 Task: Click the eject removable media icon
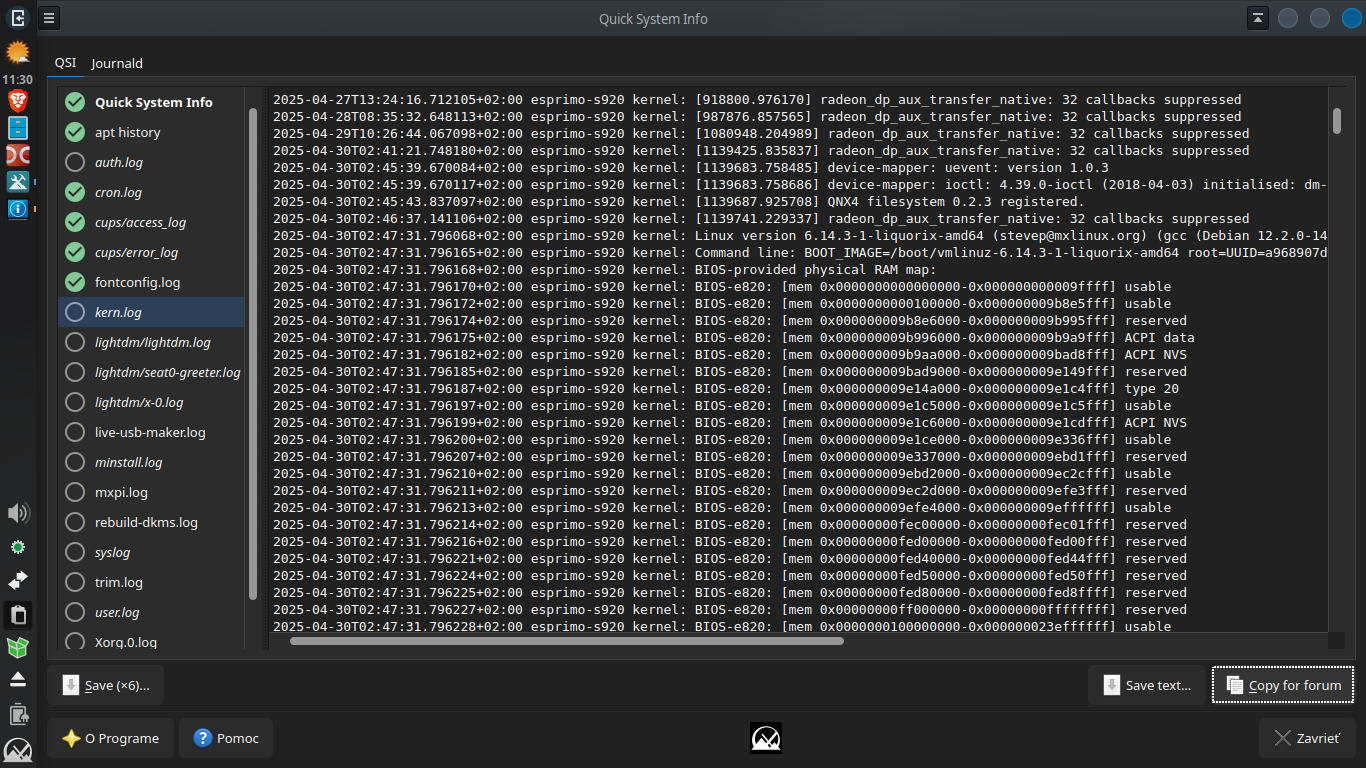click(18, 680)
